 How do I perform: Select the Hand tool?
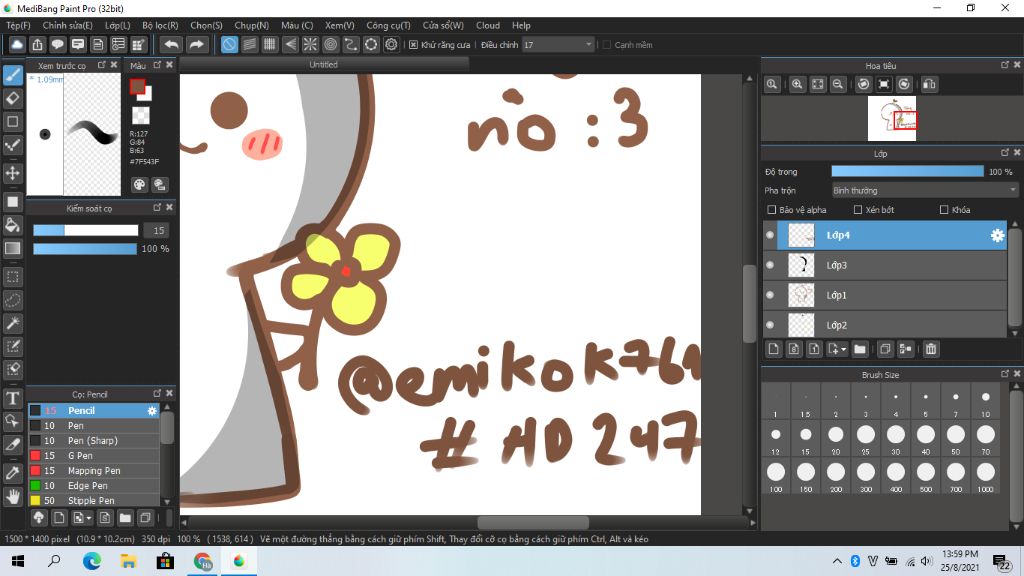[12, 497]
